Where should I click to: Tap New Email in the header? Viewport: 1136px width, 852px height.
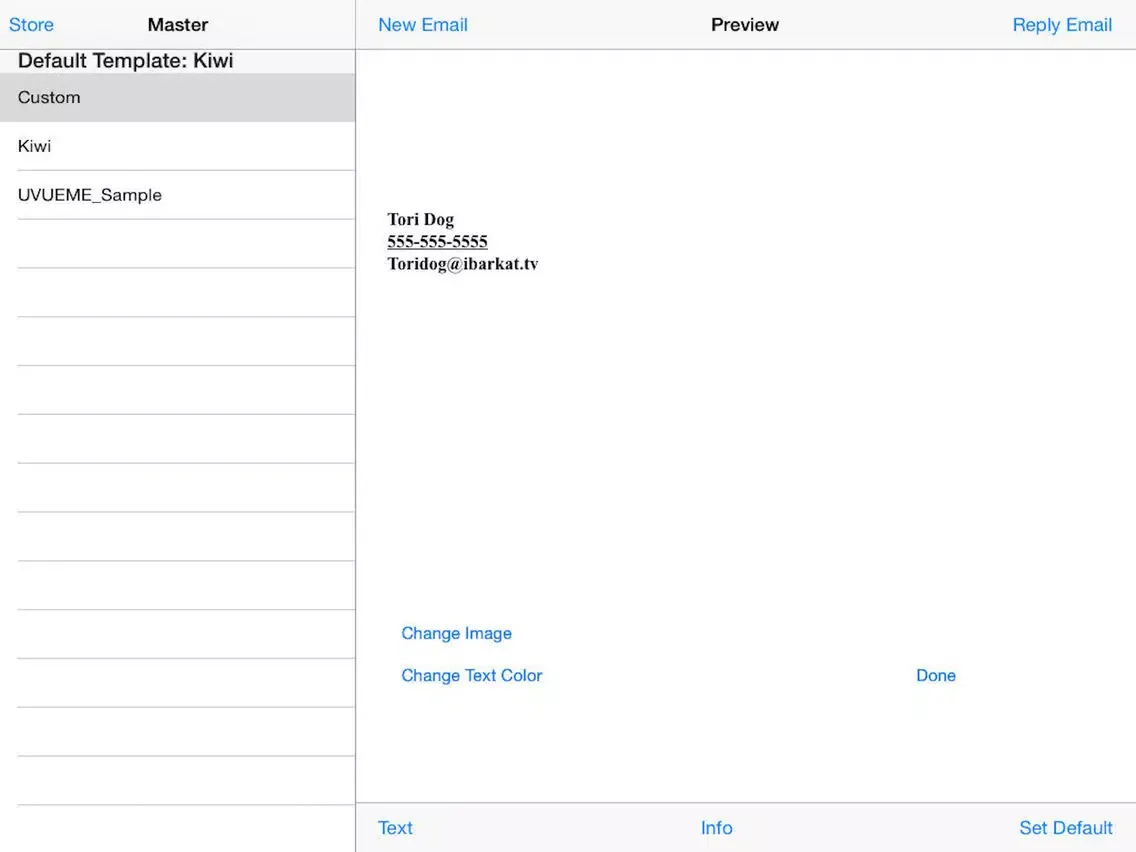[x=422, y=25]
